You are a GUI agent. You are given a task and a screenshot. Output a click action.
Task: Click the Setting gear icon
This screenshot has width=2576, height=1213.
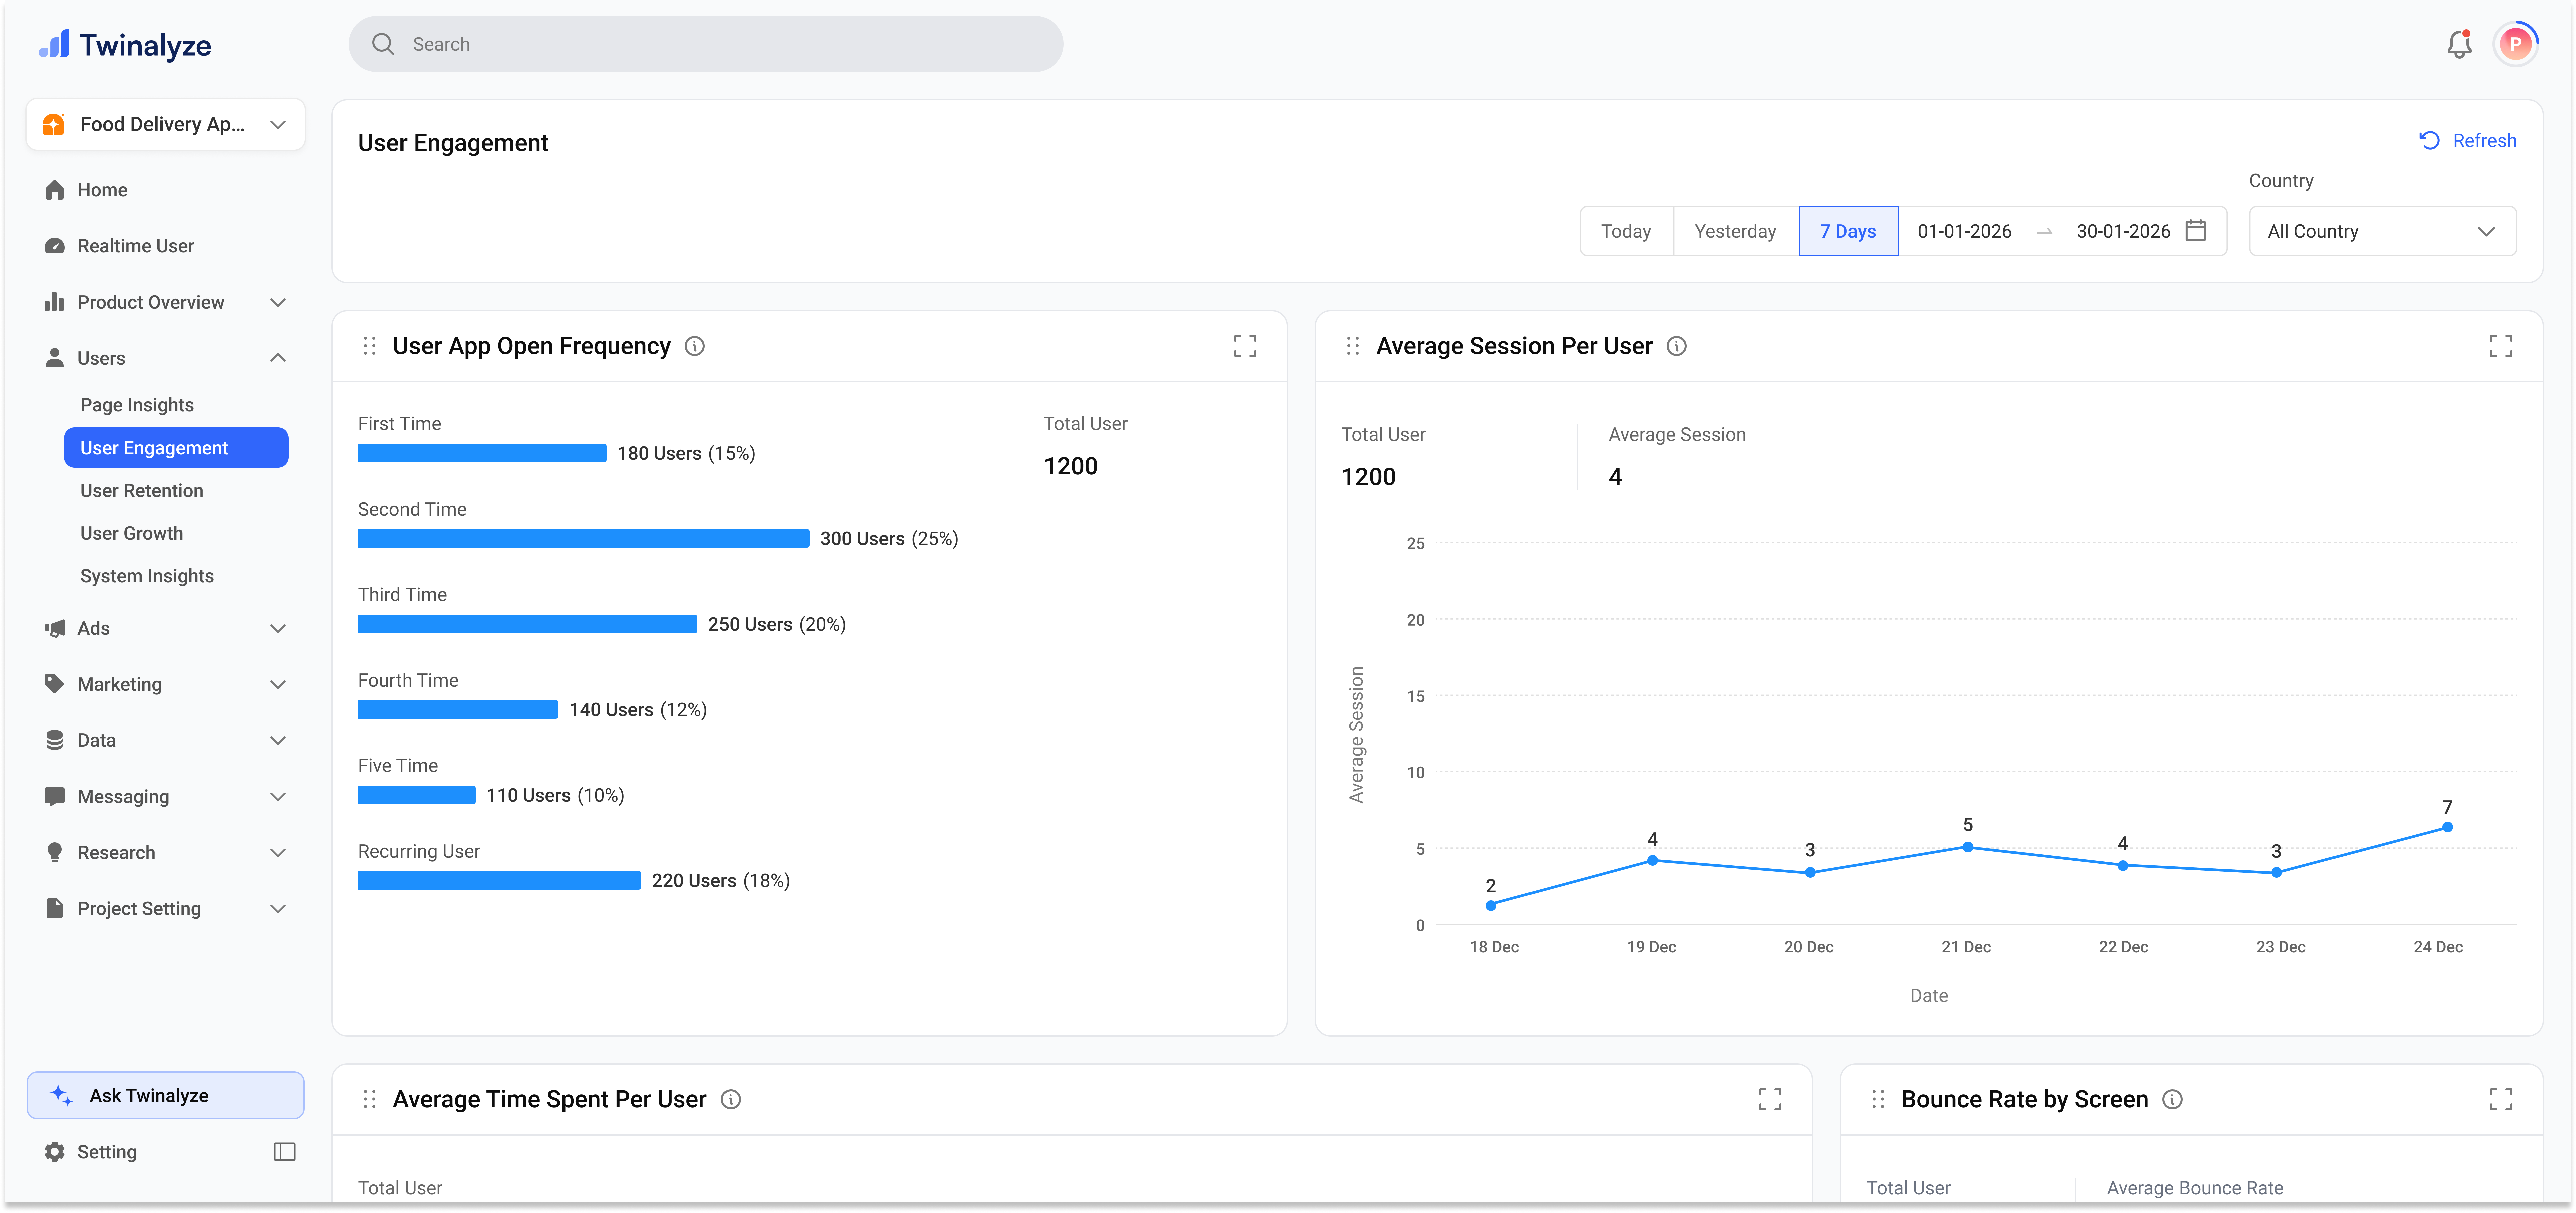pos(55,1152)
